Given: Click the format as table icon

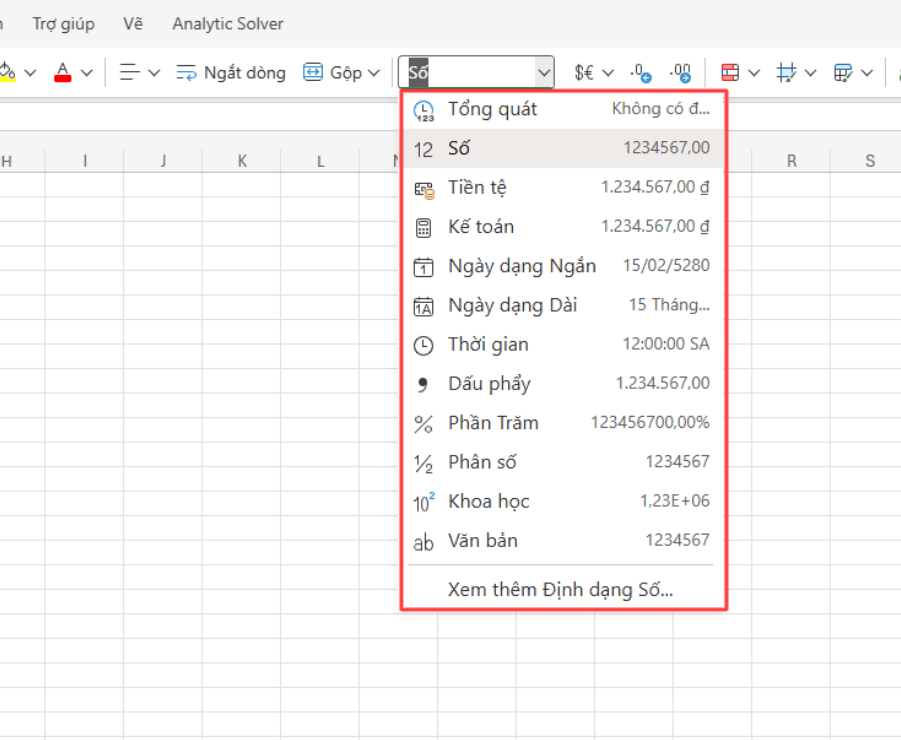Looking at the screenshot, I should 843,72.
